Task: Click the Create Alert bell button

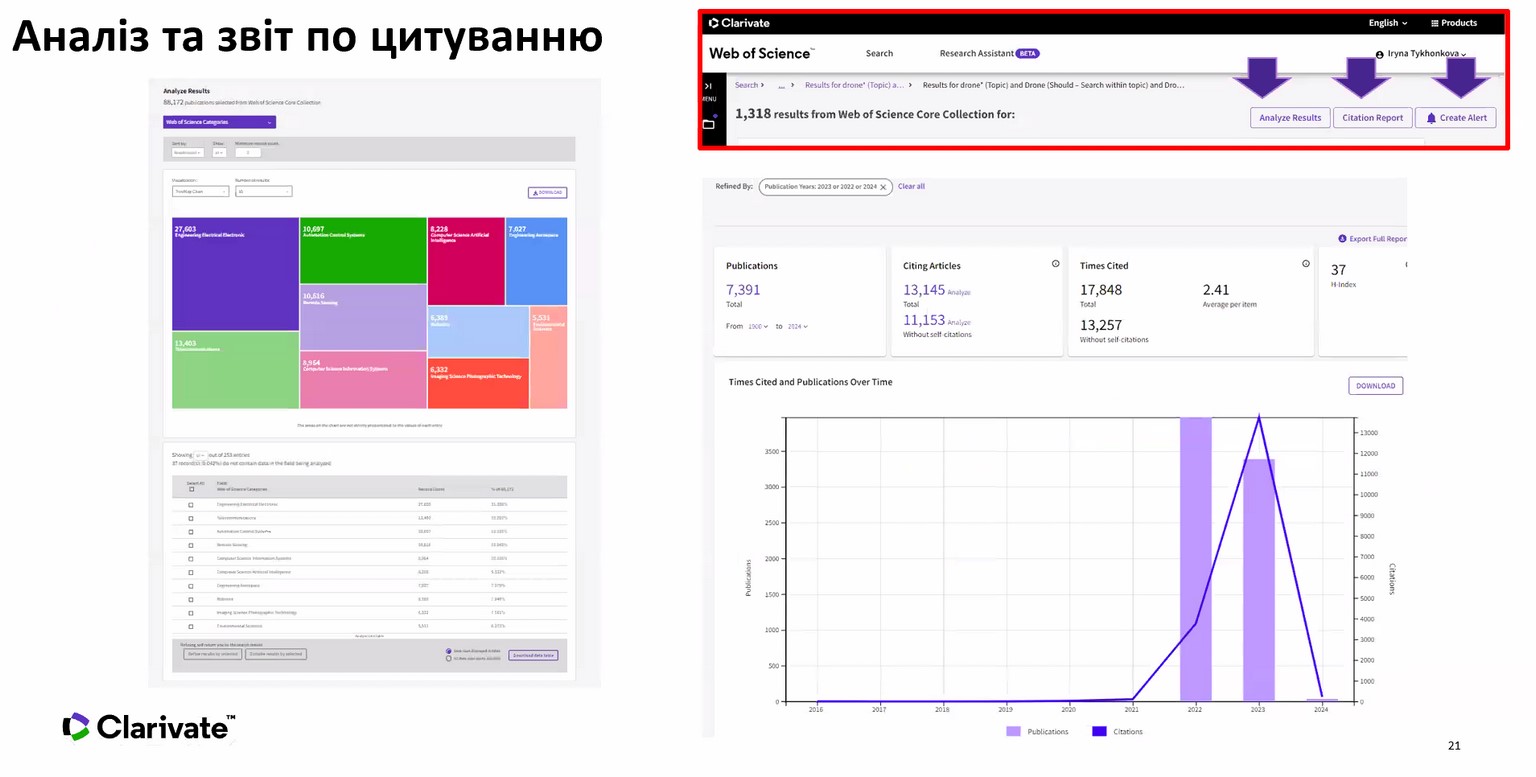Action: (1455, 118)
